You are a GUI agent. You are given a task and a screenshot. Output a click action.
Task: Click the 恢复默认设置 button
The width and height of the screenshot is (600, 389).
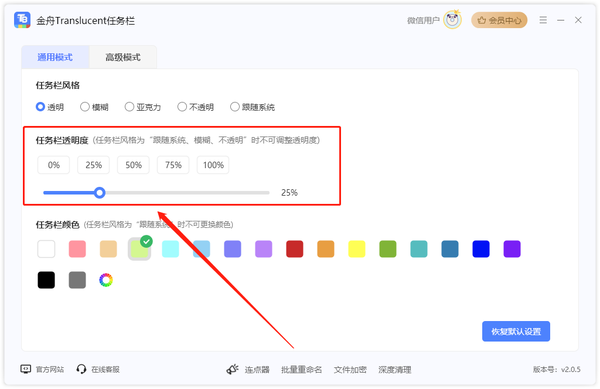pos(516,331)
